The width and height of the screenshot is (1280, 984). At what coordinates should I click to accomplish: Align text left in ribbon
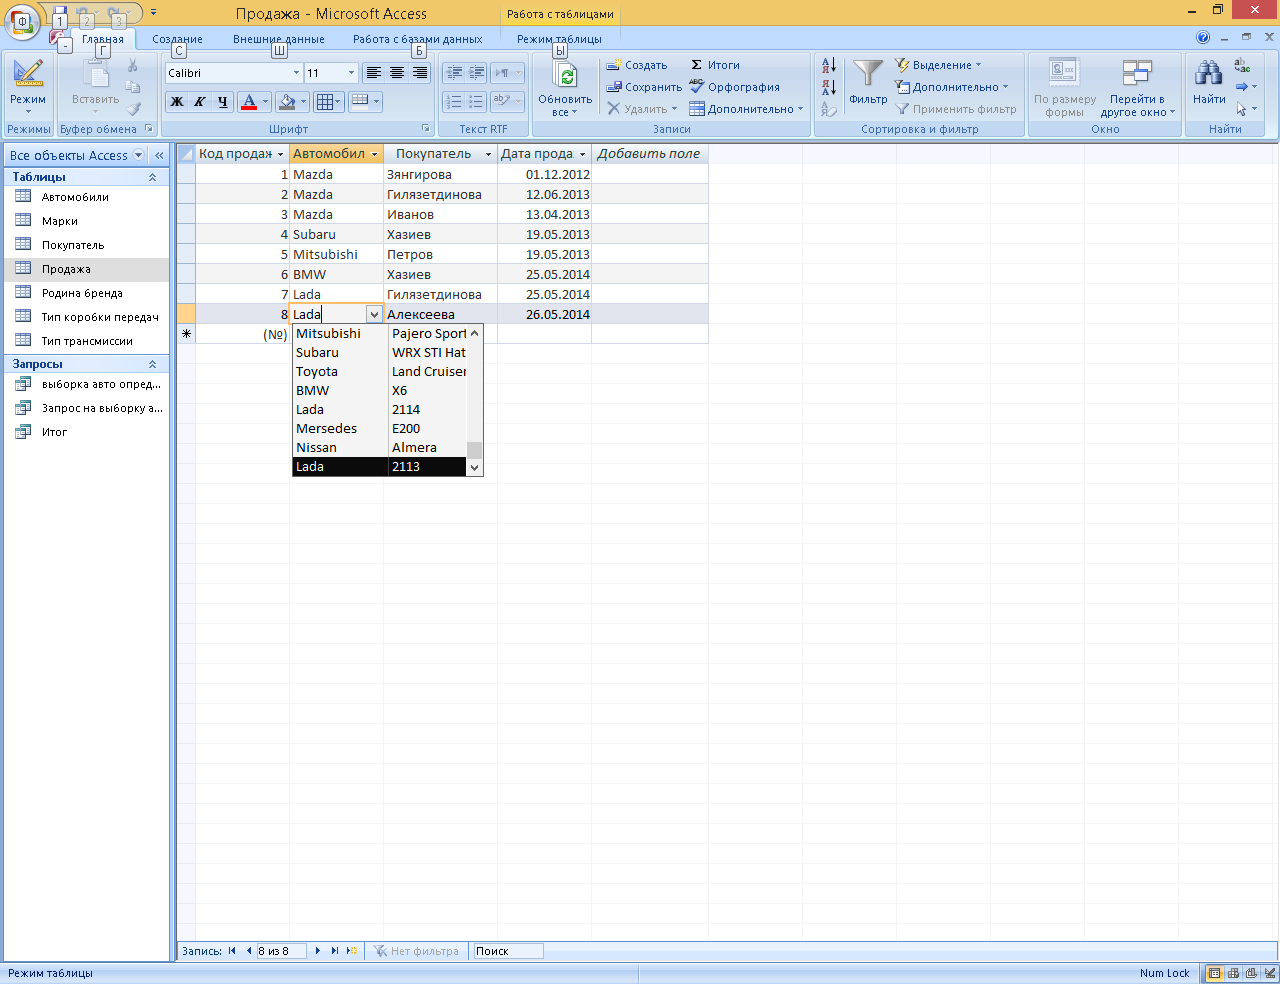pyautogui.click(x=373, y=73)
